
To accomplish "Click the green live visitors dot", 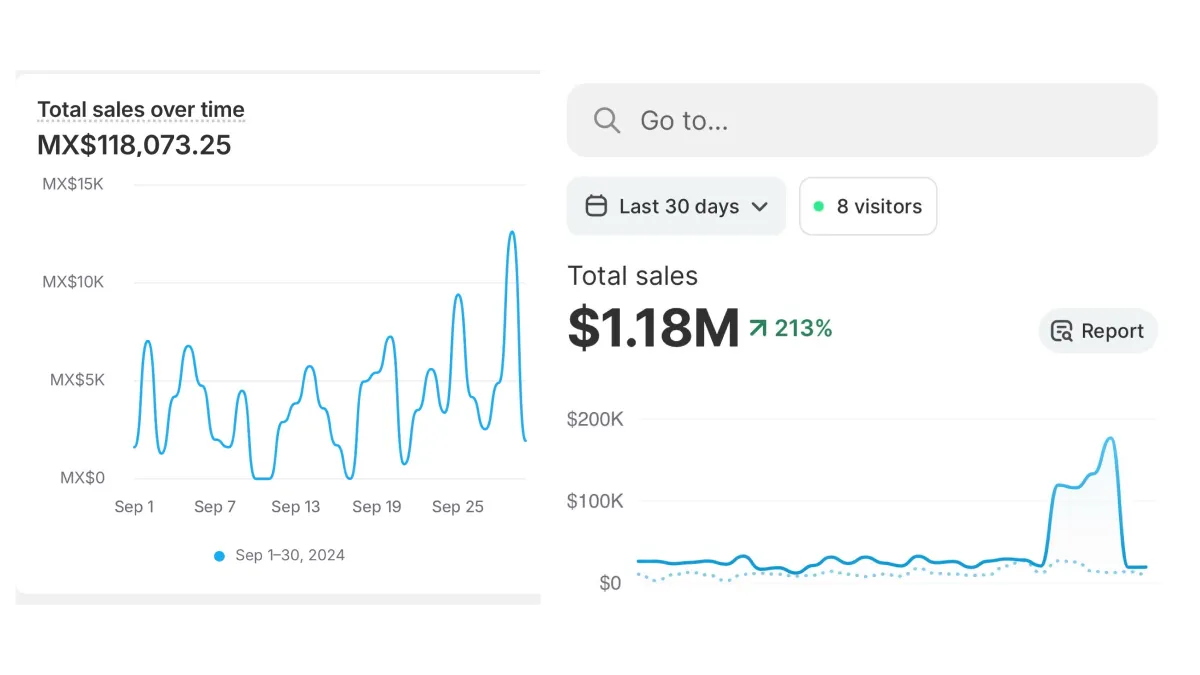I will tap(819, 206).
